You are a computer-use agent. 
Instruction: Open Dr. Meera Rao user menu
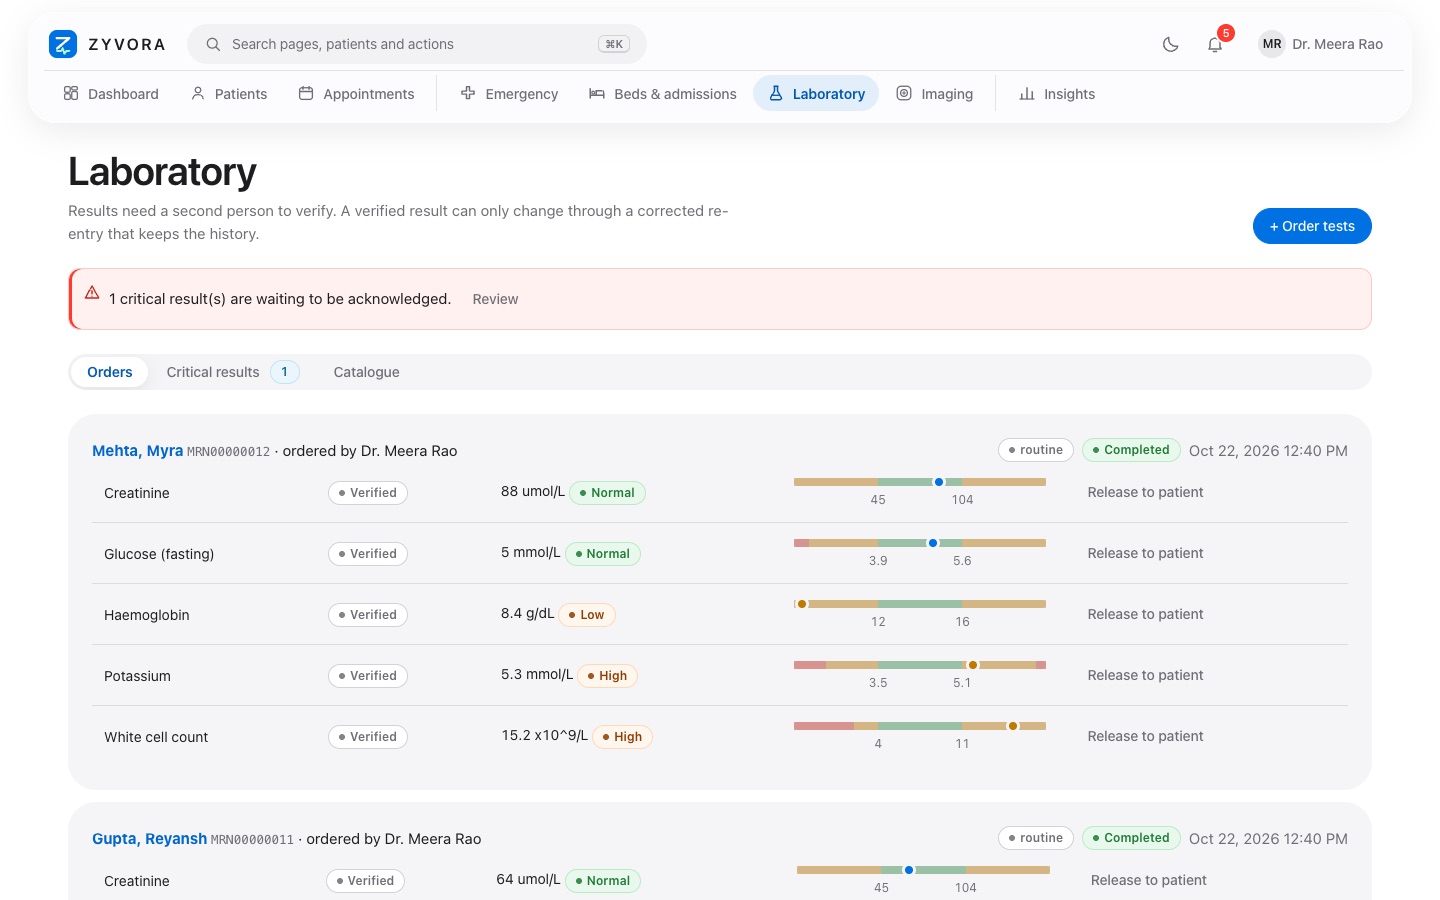(x=1321, y=44)
